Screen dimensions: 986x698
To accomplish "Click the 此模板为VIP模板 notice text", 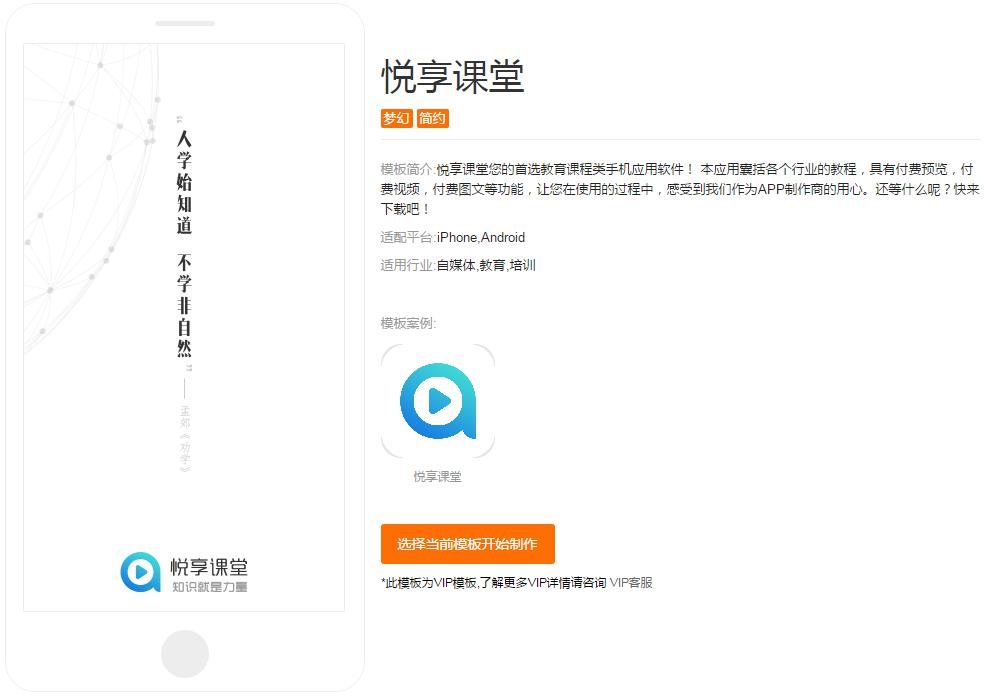I will [493, 582].
